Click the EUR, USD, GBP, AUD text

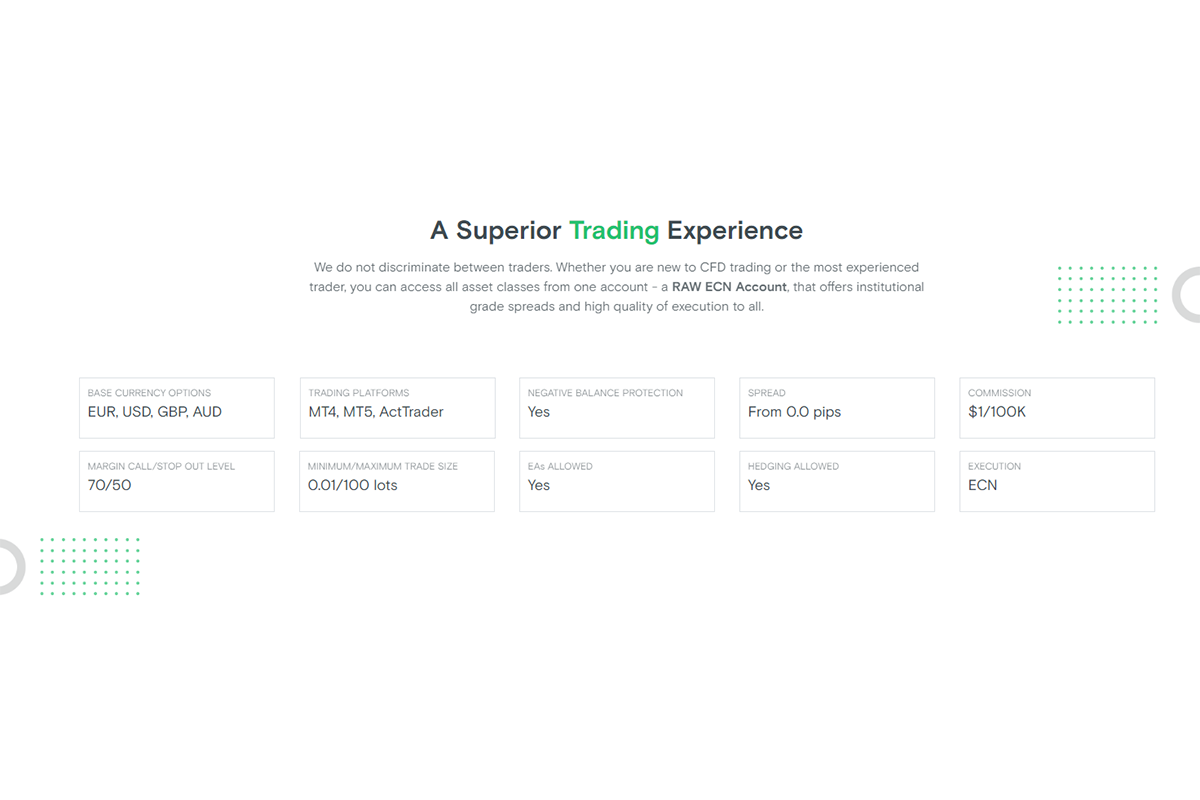[155, 412]
